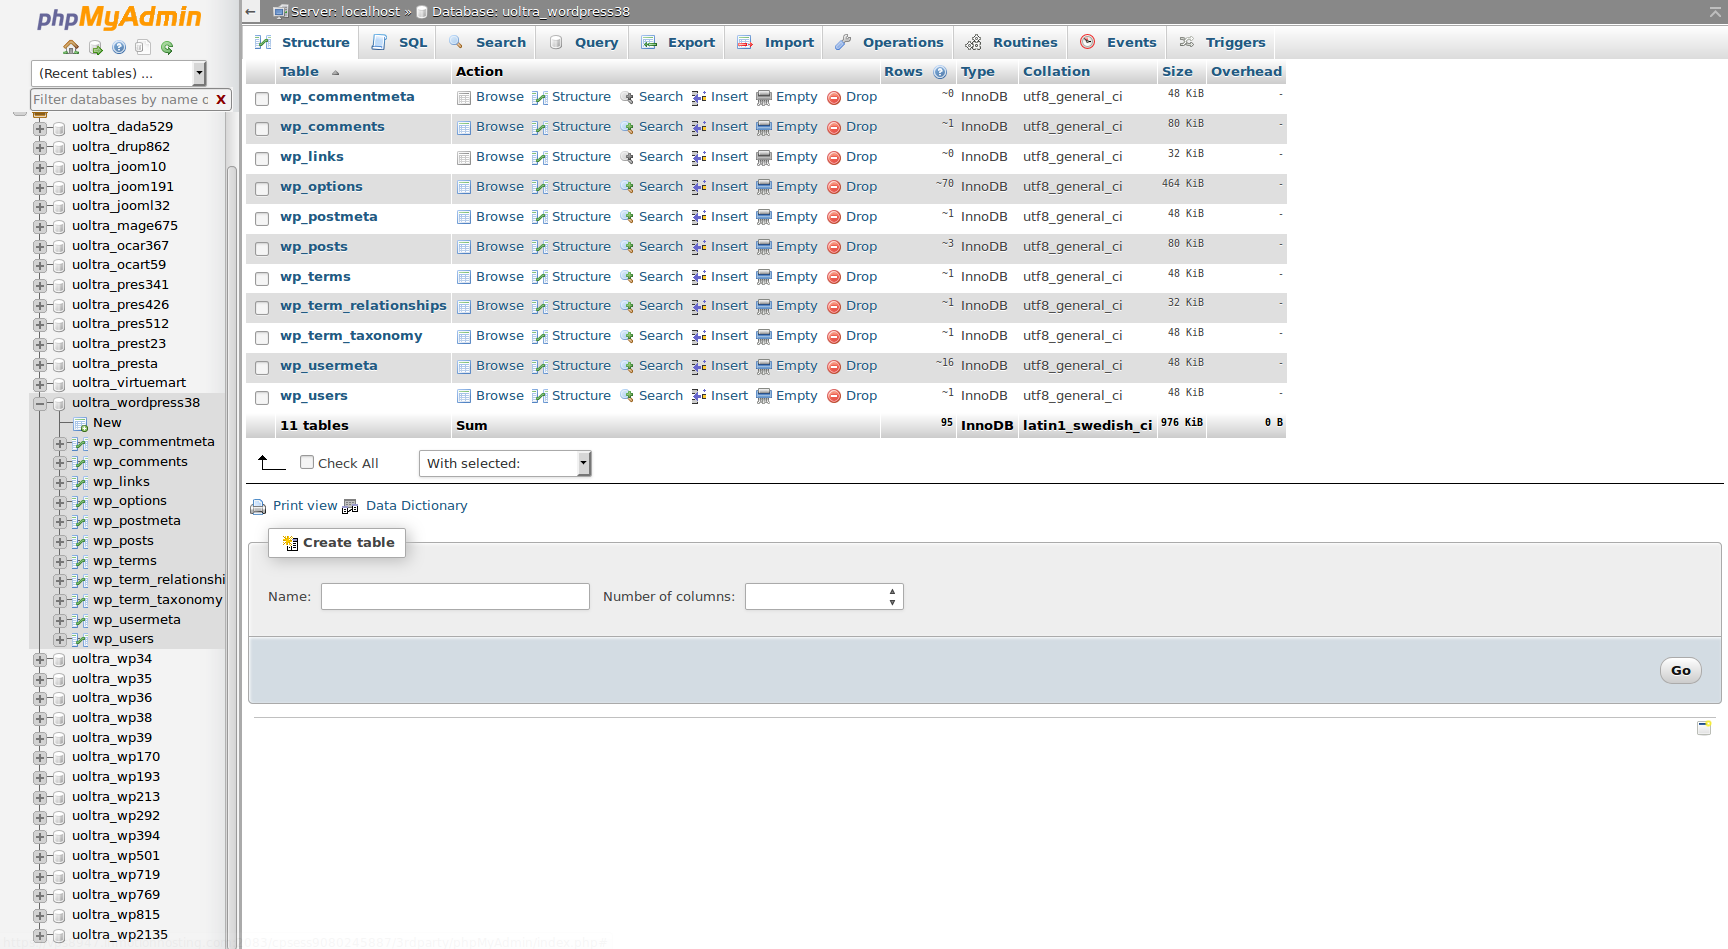Image resolution: width=1728 pixels, height=949 pixels.
Task: Click the server icon in breadcrumb
Action: tap(281, 12)
